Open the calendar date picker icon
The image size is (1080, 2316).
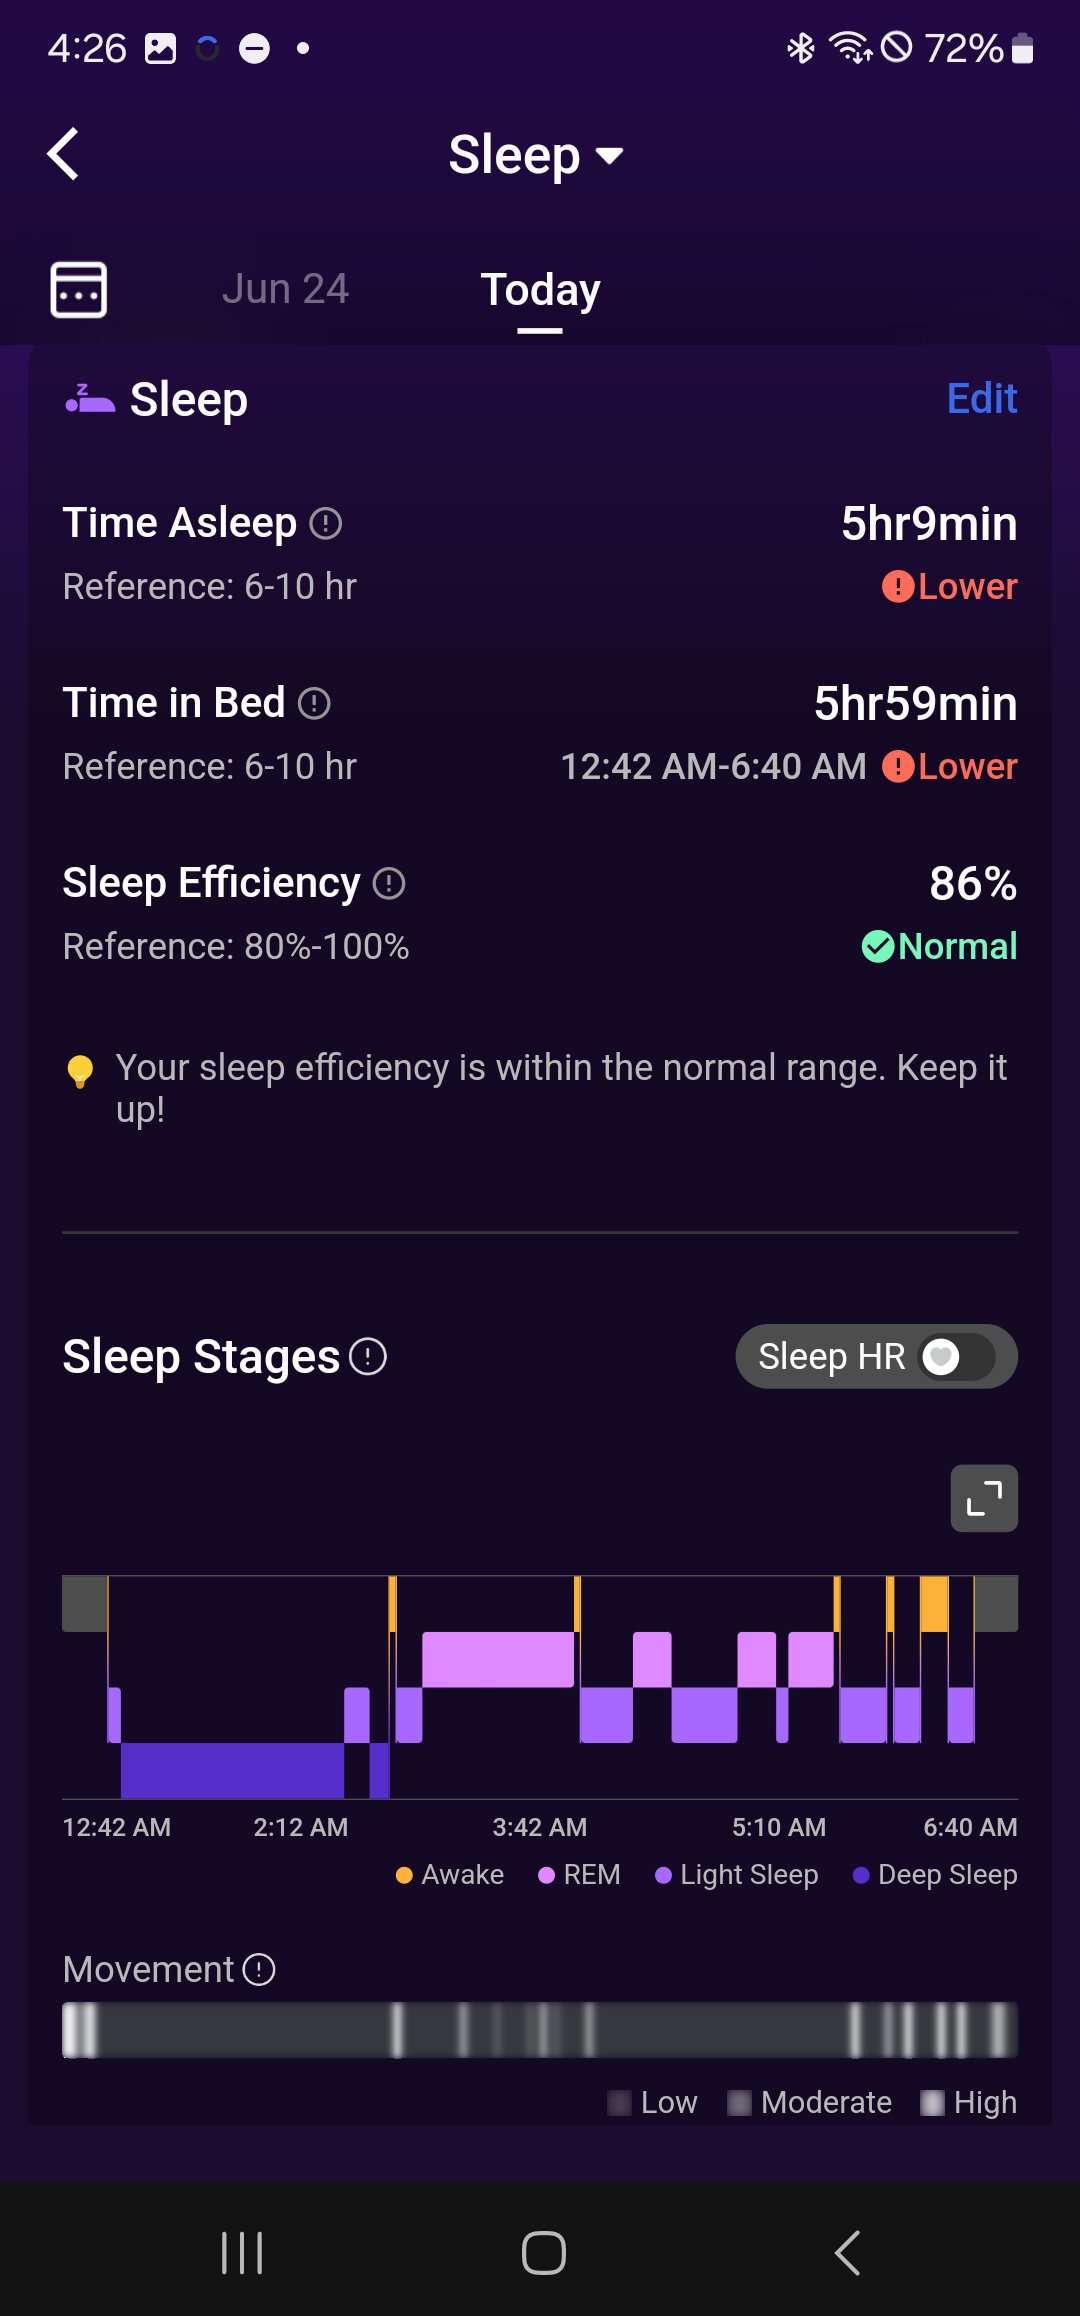[79, 290]
